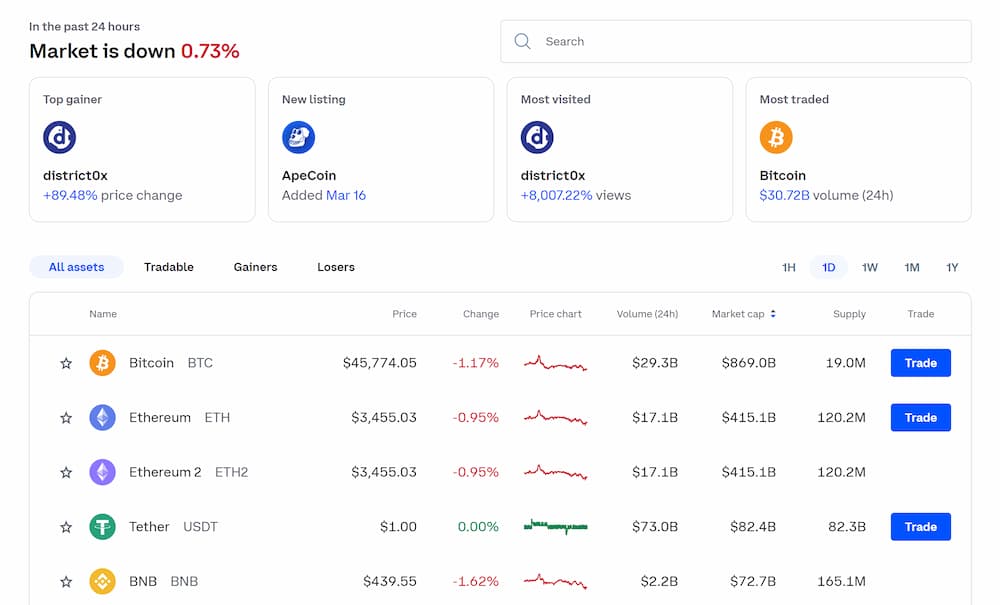The height and width of the screenshot is (605, 1000).
Task: Star the Ethereum 2 row
Action: [66, 472]
